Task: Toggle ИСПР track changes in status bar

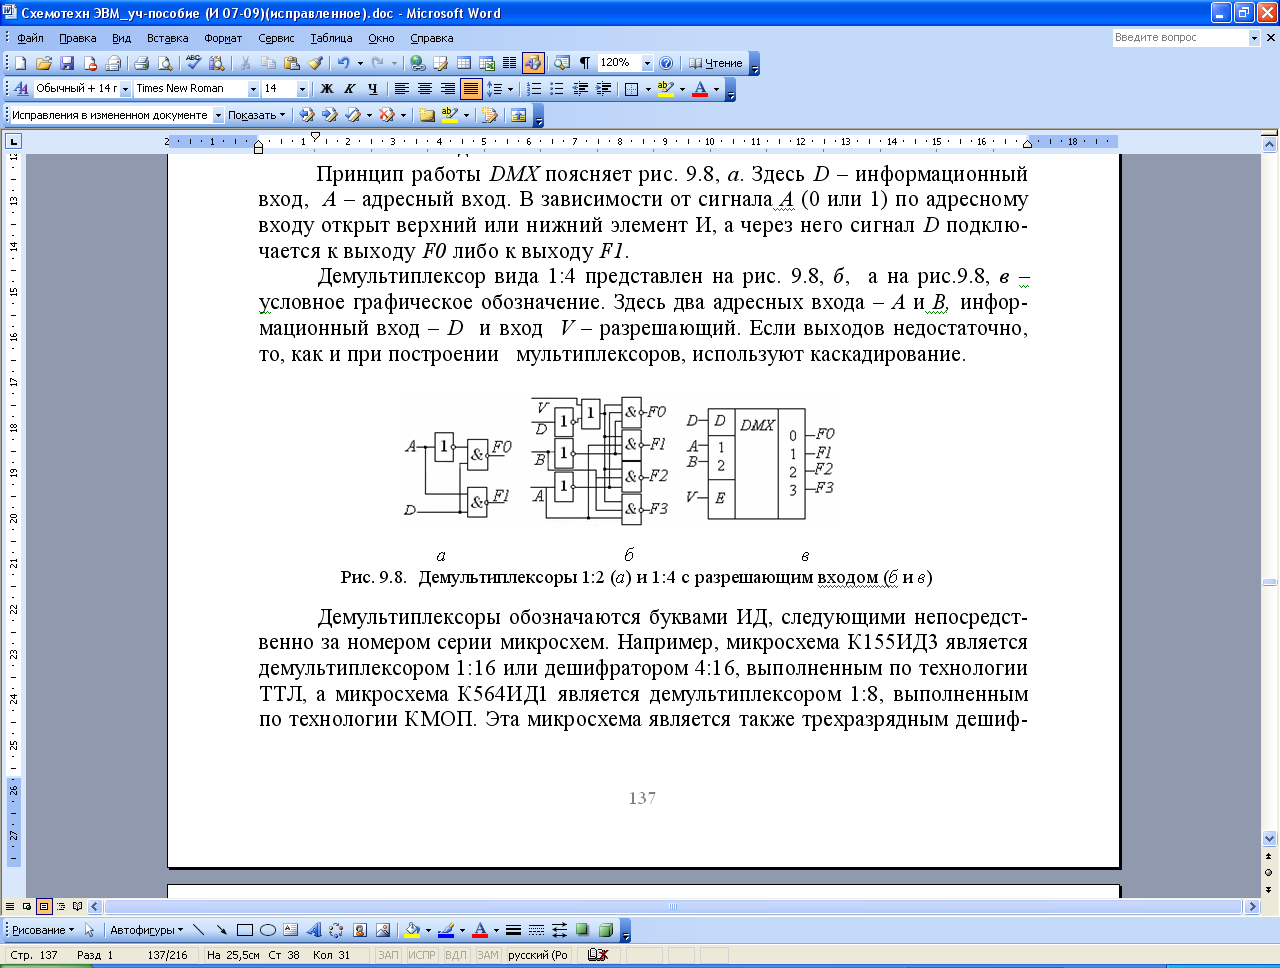Action: point(422,955)
